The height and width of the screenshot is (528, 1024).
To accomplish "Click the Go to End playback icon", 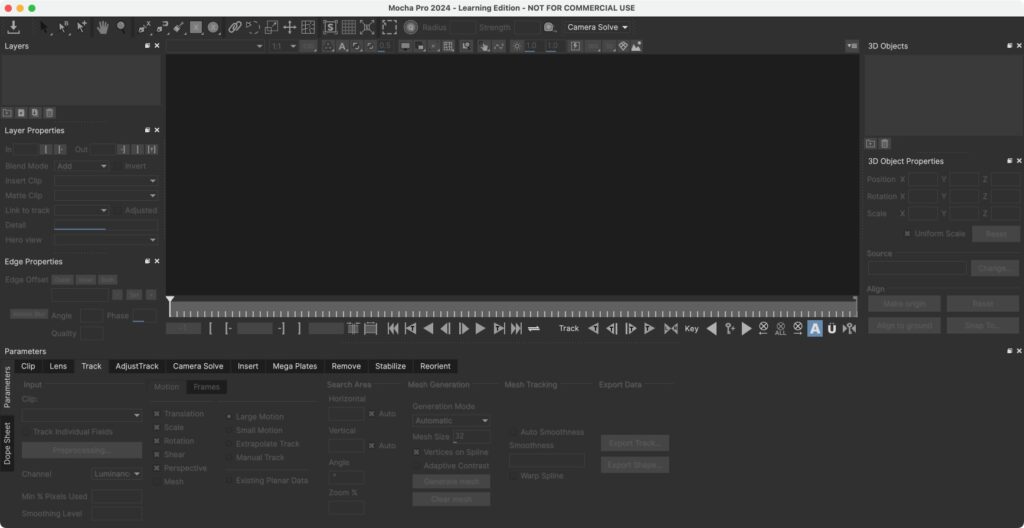I will [x=516, y=329].
